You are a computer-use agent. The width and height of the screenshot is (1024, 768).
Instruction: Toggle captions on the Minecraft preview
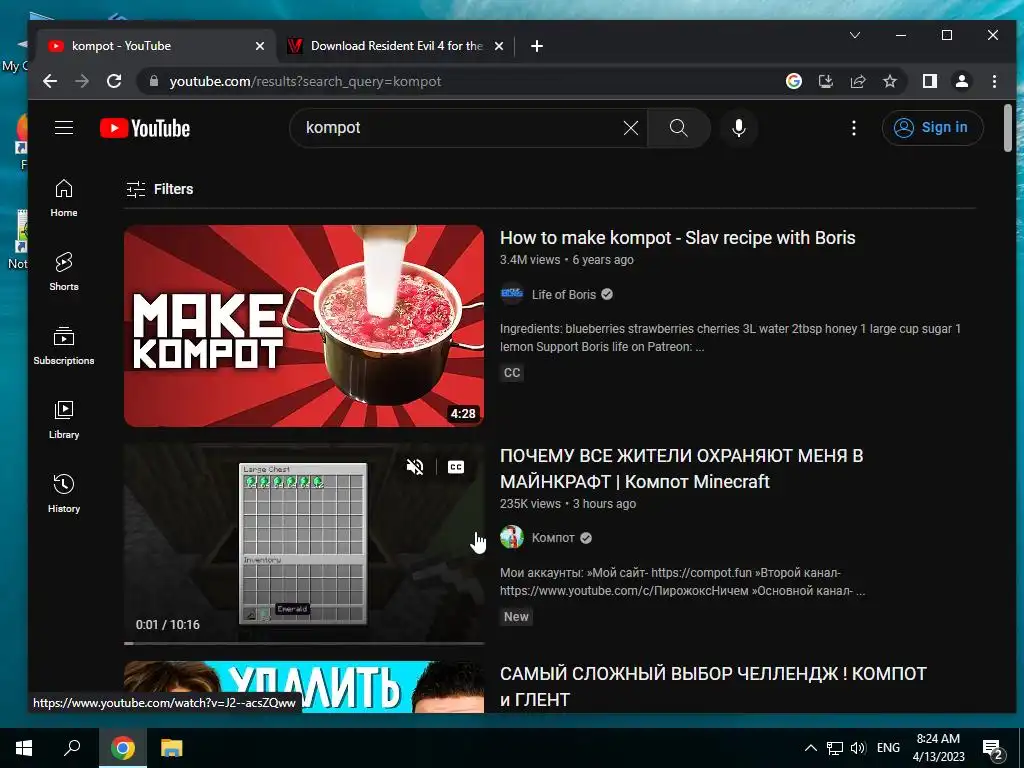coord(456,467)
